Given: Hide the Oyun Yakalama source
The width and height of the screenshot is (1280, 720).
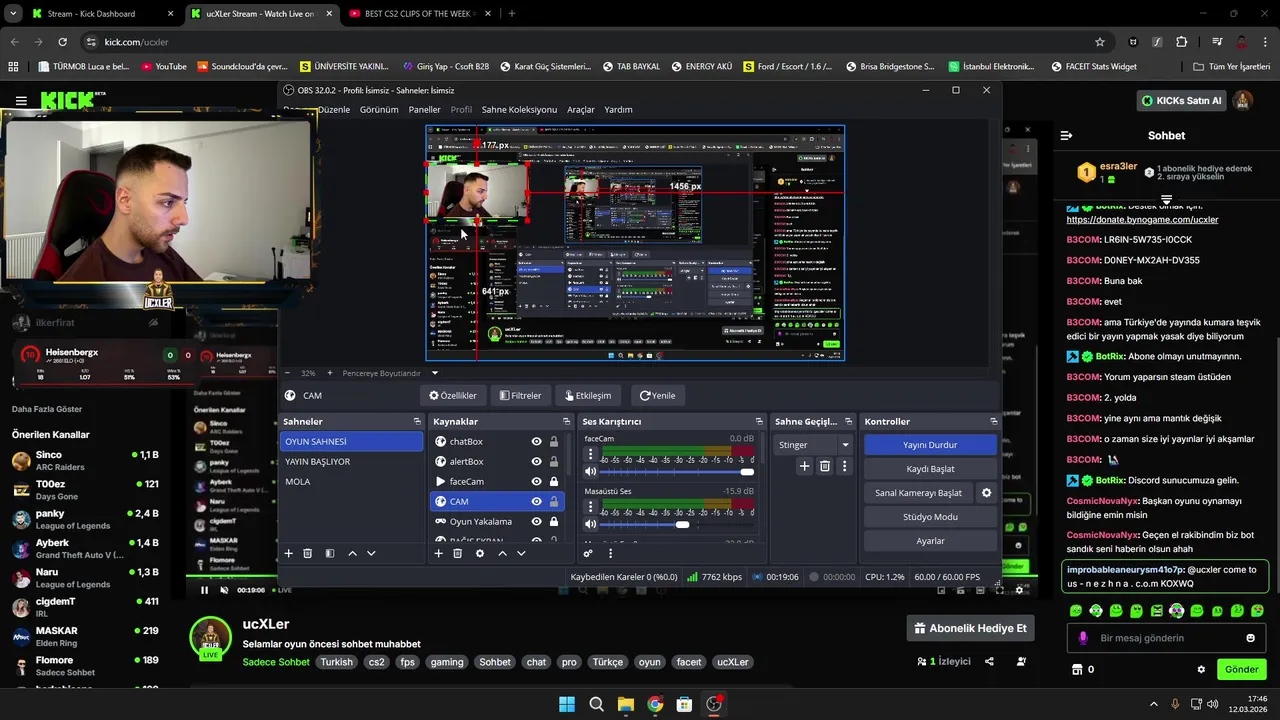Looking at the screenshot, I should (537, 521).
